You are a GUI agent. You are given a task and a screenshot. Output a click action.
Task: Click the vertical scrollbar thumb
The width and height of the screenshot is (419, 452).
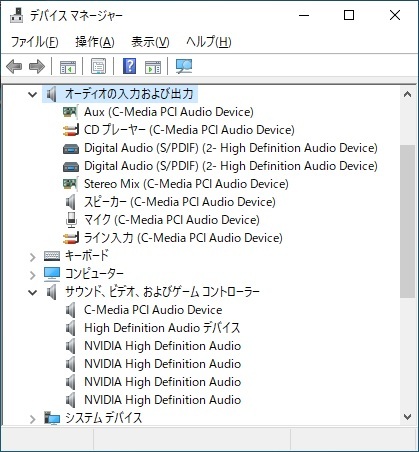click(x=407, y=221)
